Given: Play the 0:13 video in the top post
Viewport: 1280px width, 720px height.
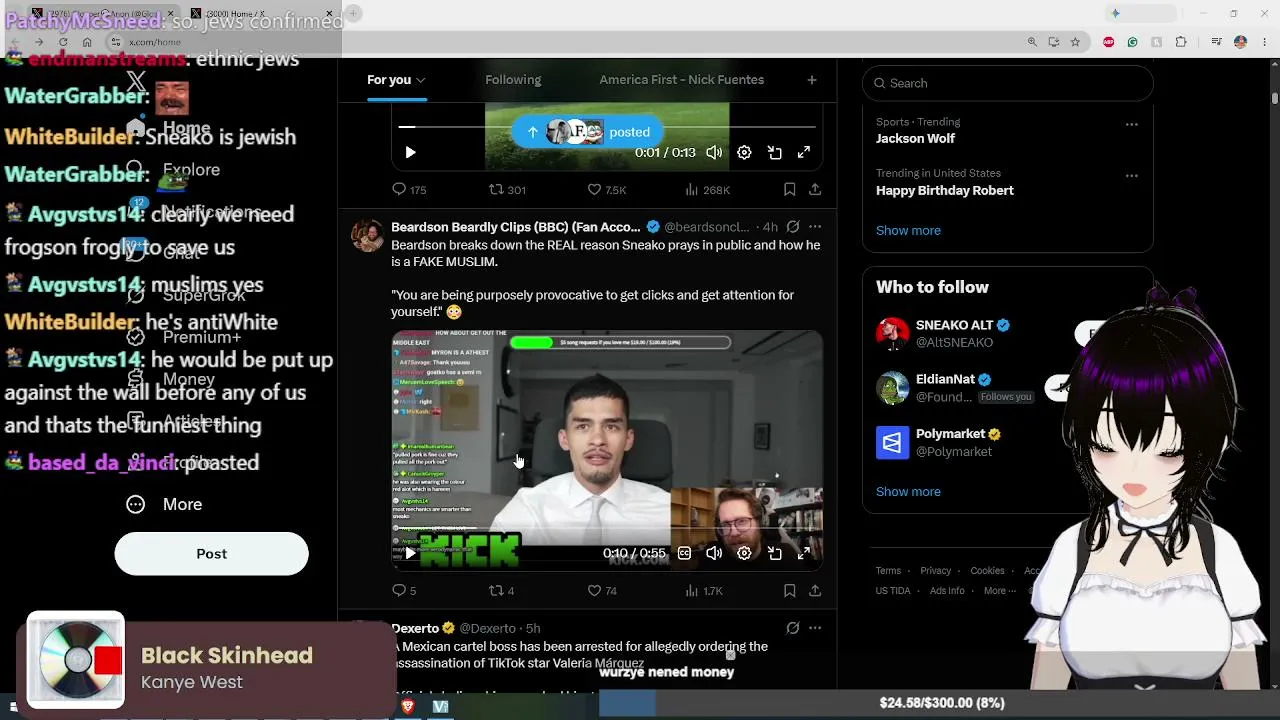Looking at the screenshot, I should click(x=410, y=153).
